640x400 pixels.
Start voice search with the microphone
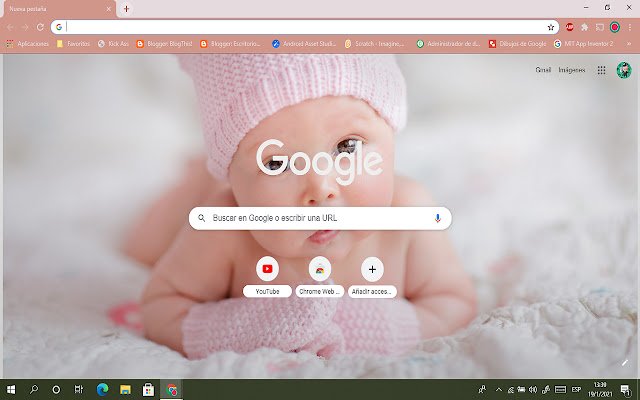pyautogui.click(x=438, y=218)
